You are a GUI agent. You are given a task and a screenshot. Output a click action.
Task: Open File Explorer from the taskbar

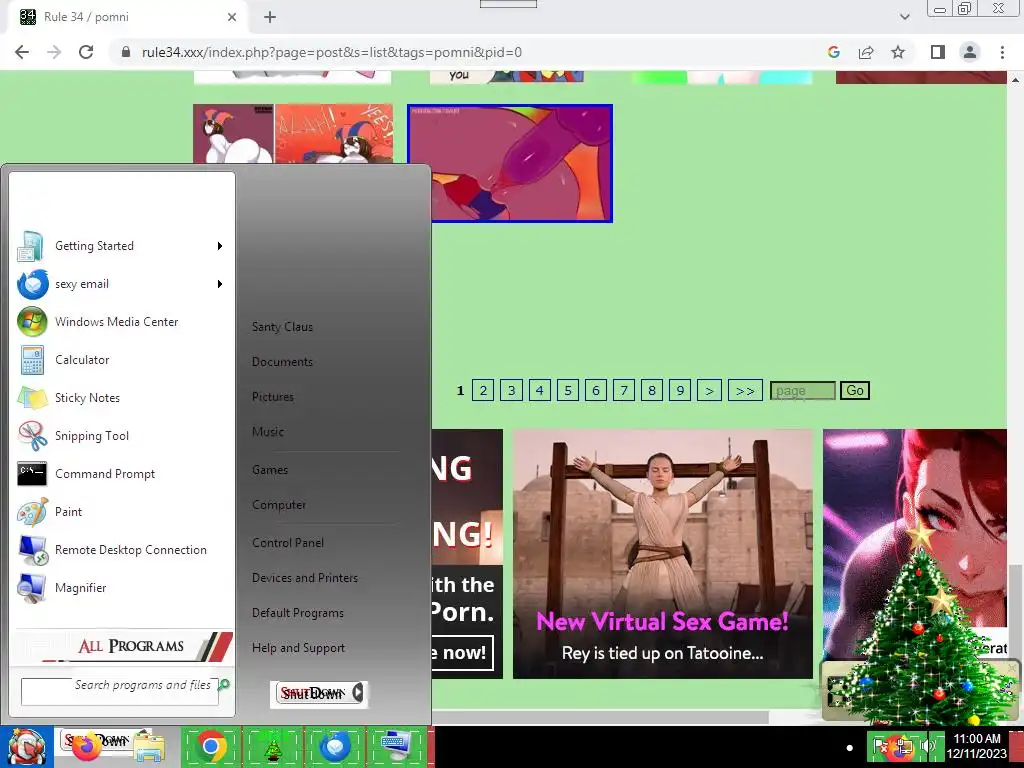[x=150, y=748]
